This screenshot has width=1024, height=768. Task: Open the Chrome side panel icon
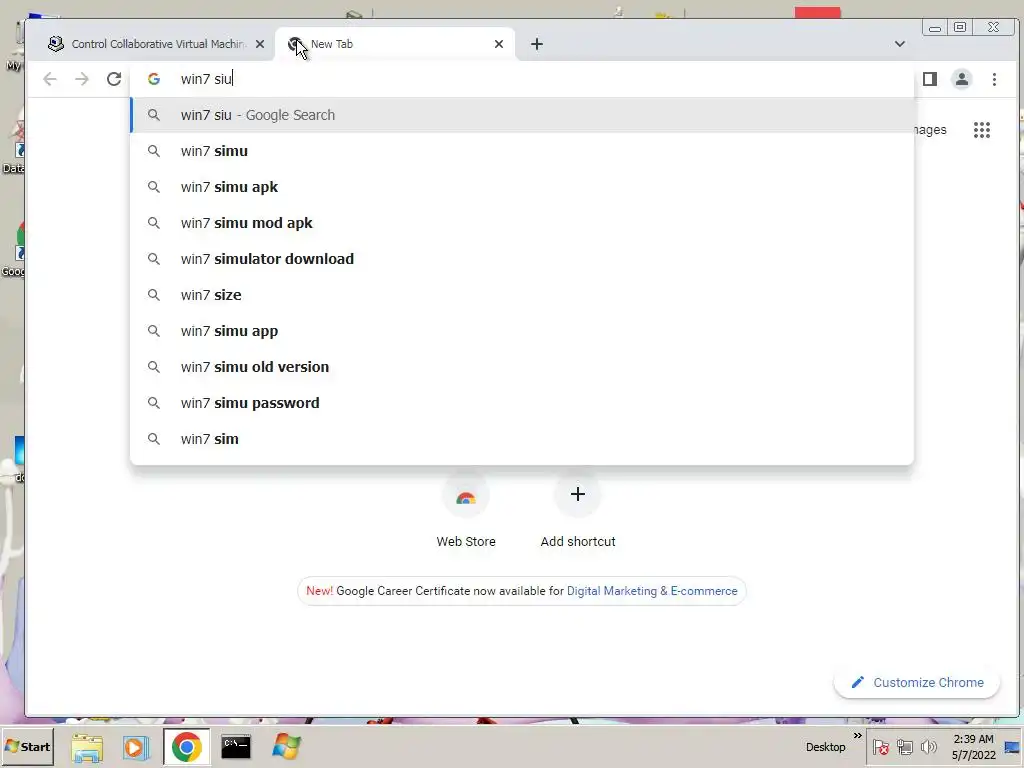pos(930,79)
